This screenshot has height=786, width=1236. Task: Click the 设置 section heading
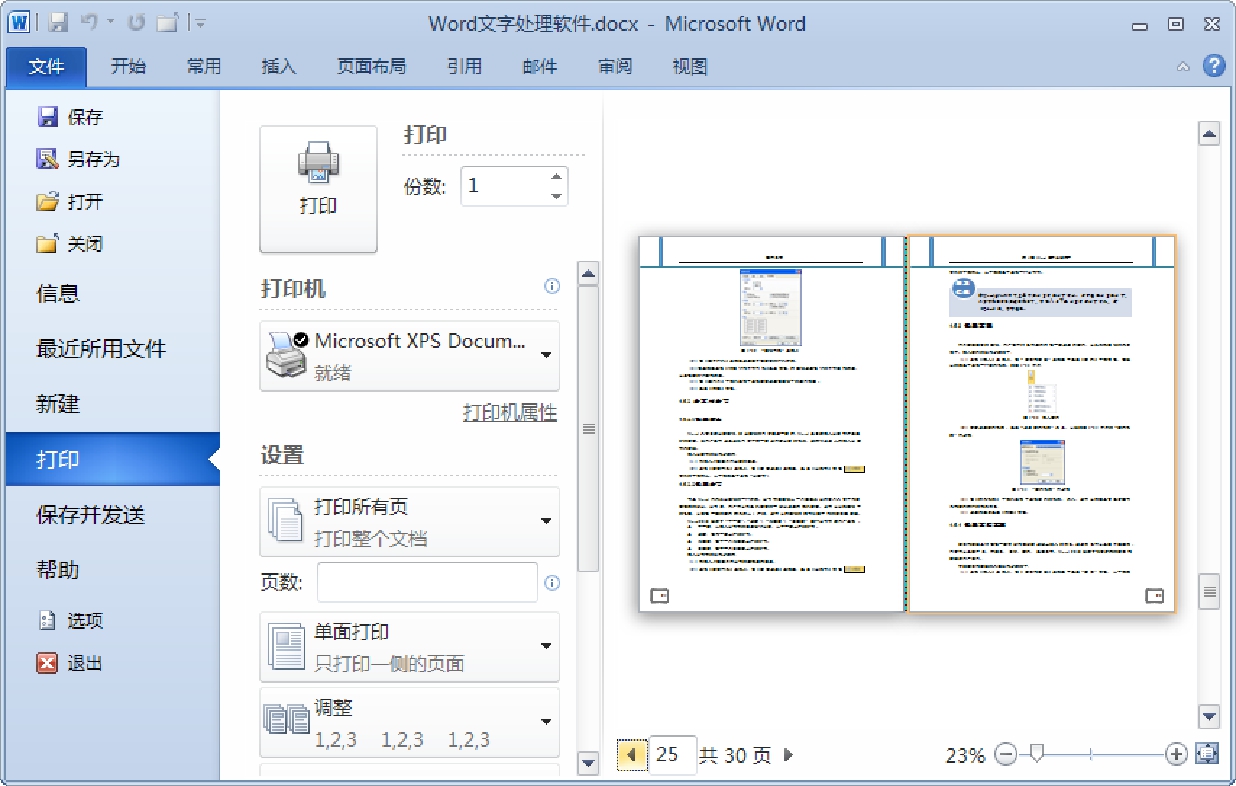282,455
